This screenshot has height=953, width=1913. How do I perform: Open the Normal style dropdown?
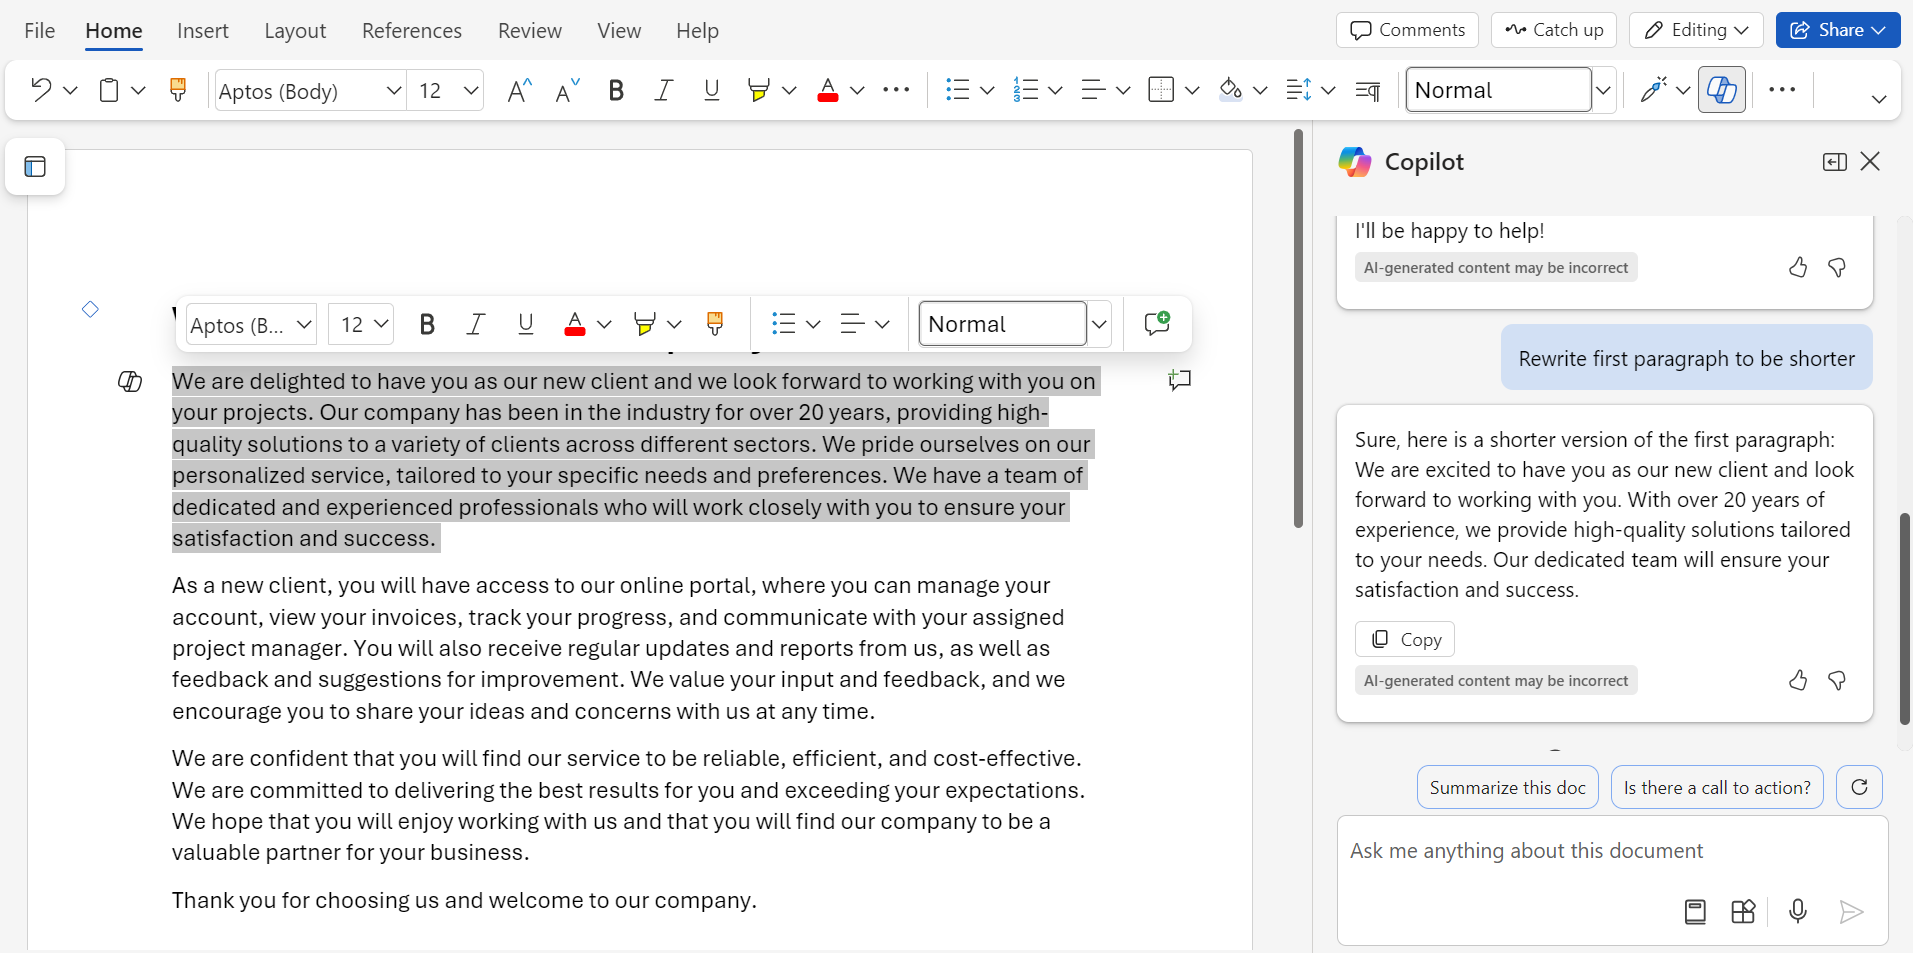[x=1604, y=90]
